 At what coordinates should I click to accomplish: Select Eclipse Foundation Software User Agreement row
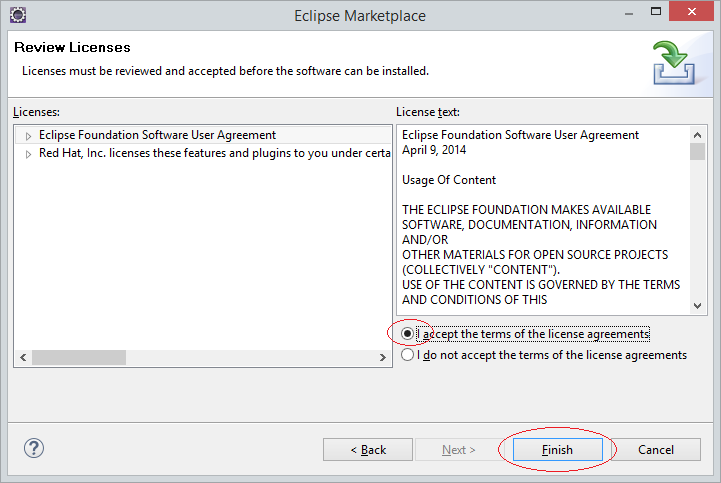[x=203, y=135]
